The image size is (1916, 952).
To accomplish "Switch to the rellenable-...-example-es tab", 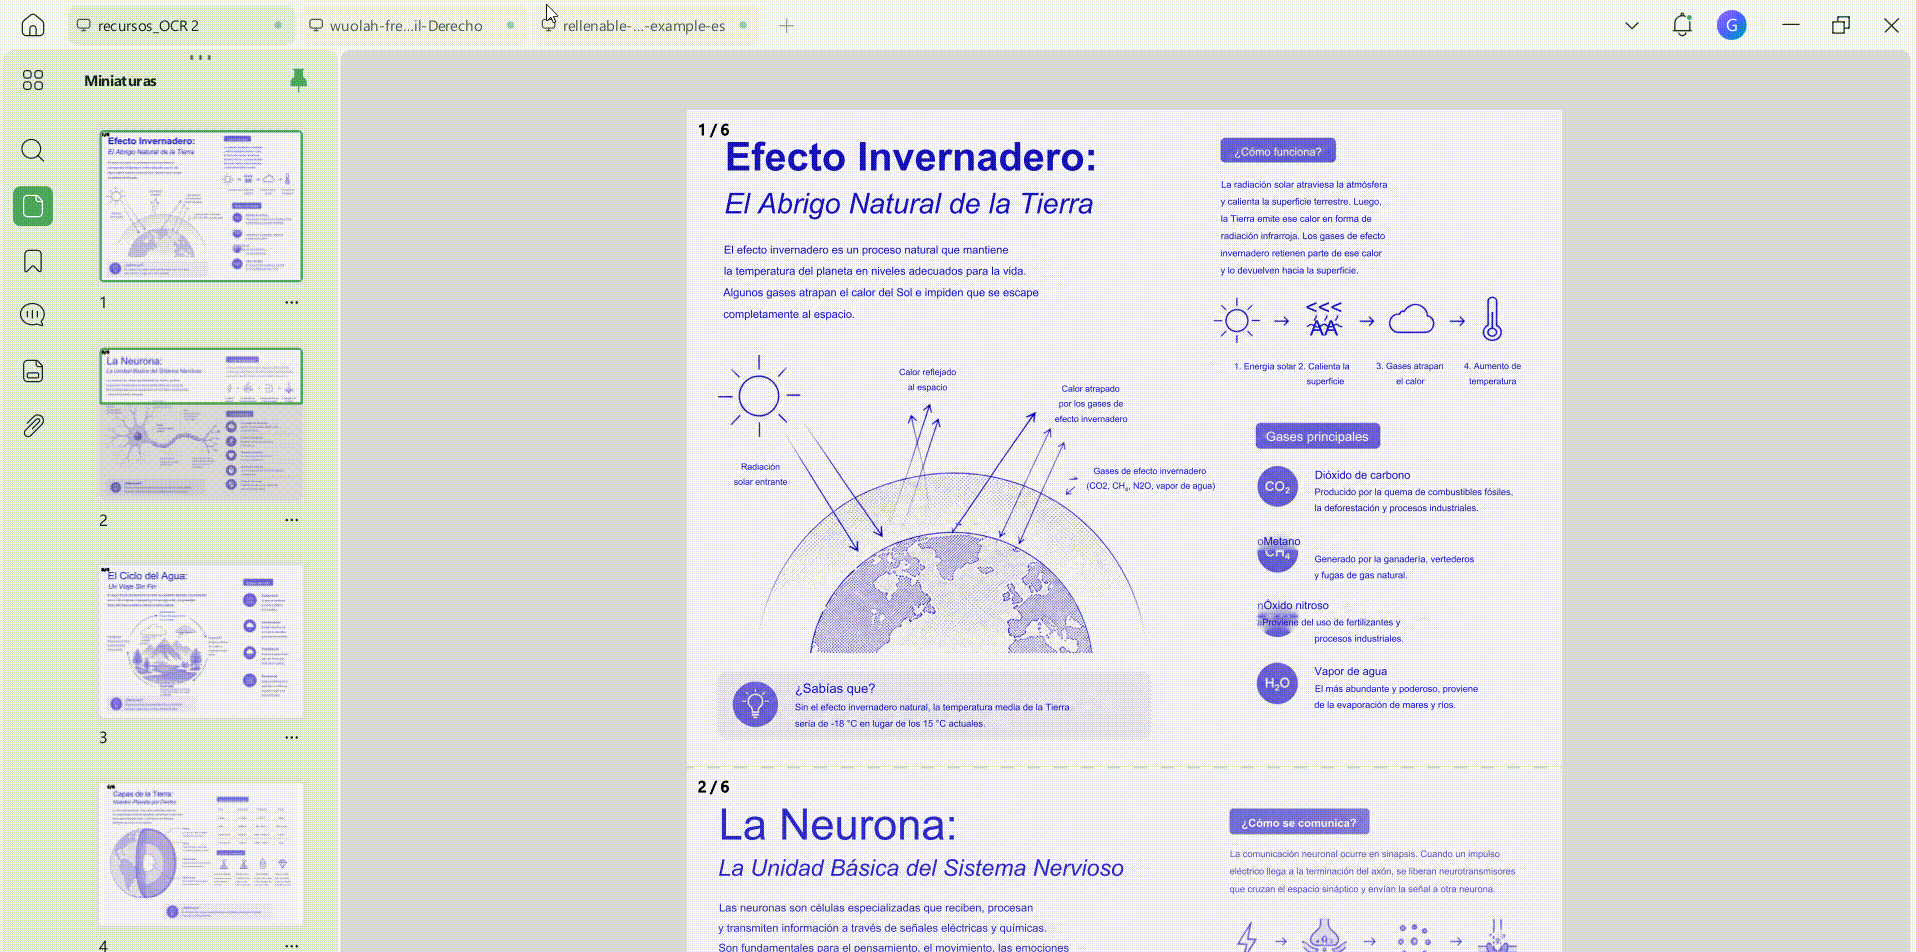I will click(x=645, y=25).
